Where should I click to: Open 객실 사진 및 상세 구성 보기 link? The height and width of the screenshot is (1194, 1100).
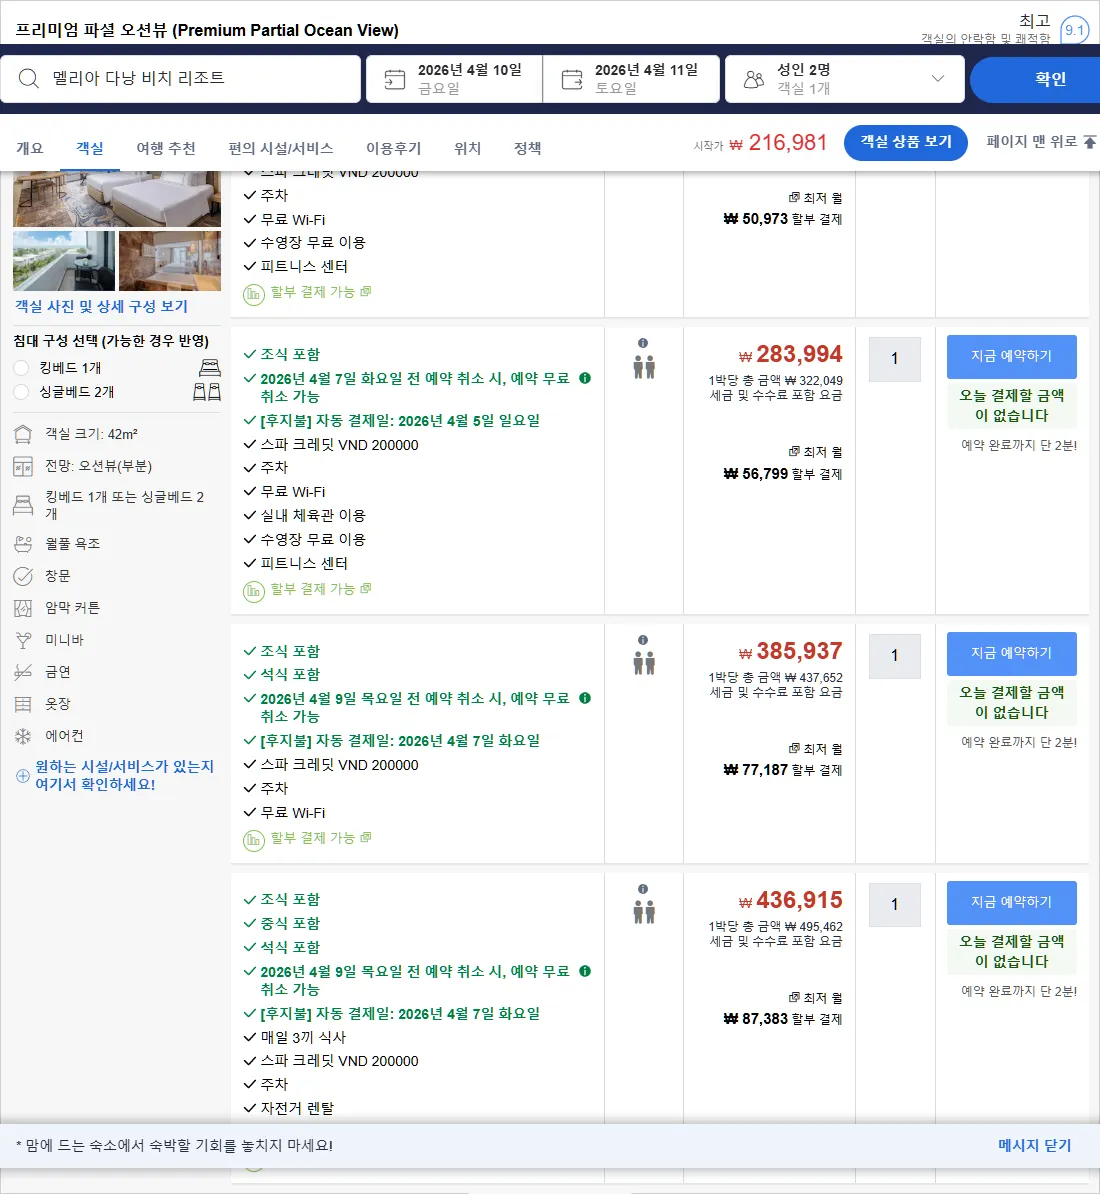pos(101,306)
